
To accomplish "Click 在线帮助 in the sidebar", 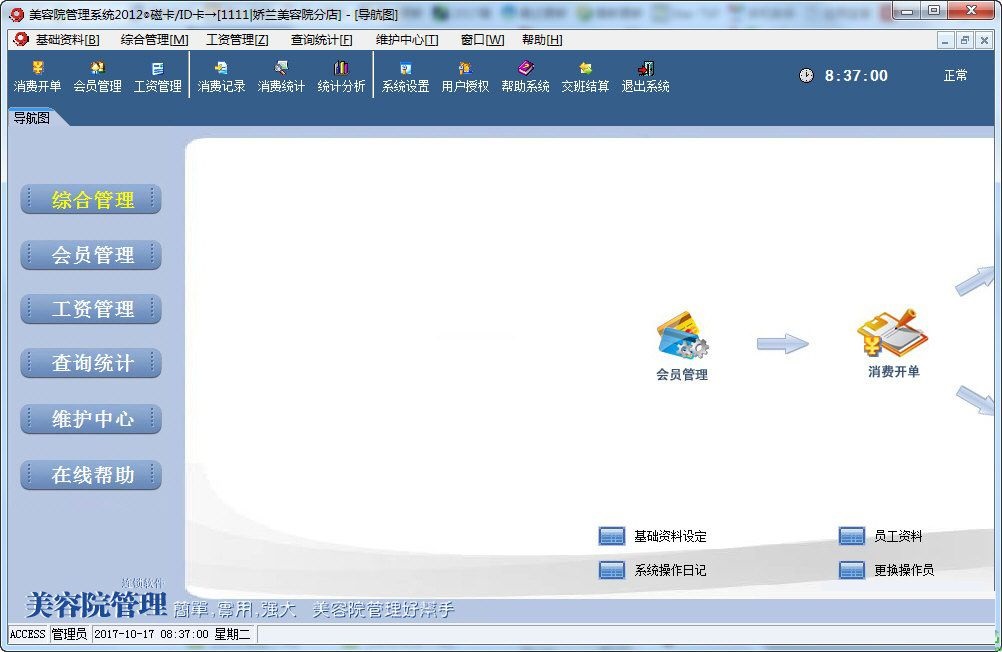I will point(90,475).
